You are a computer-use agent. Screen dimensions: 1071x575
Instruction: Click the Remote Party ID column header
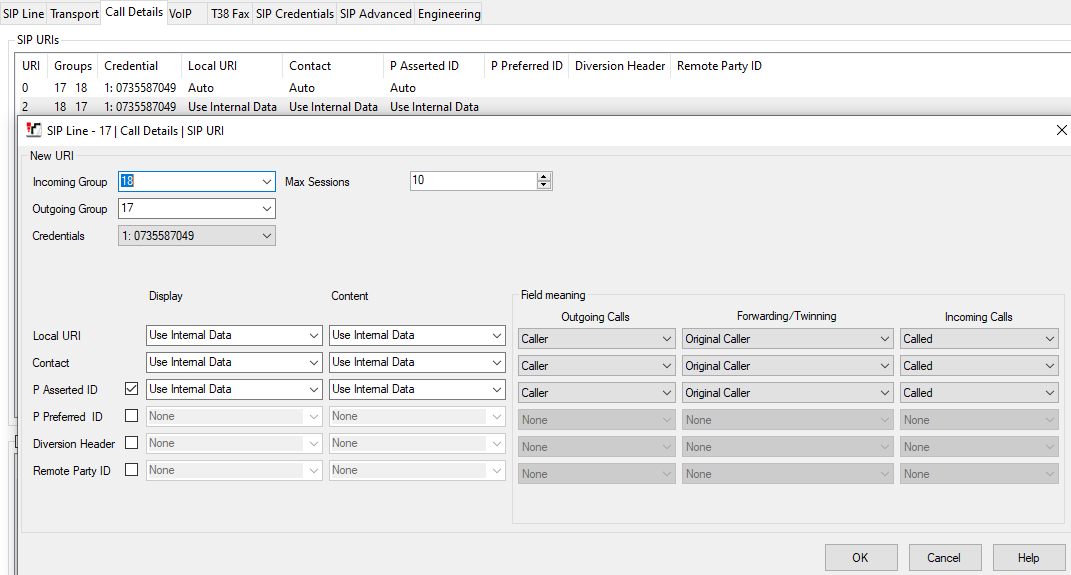coord(719,66)
